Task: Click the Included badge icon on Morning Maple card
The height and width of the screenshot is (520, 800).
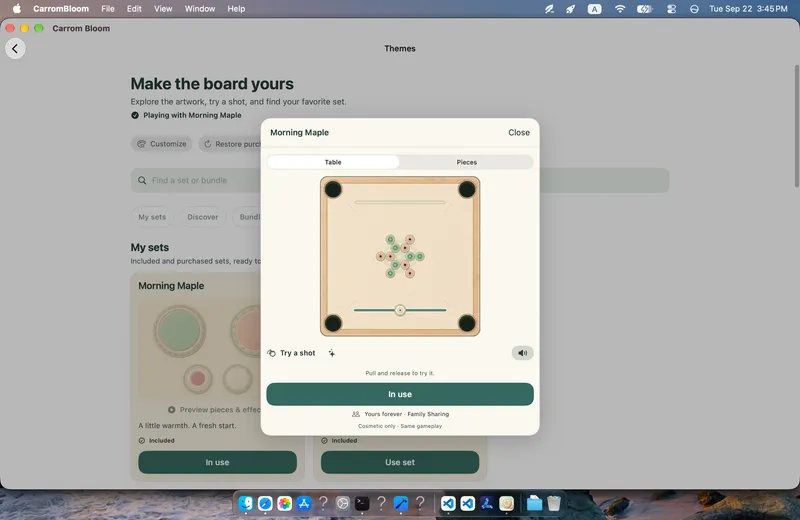Action: click(x=142, y=440)
